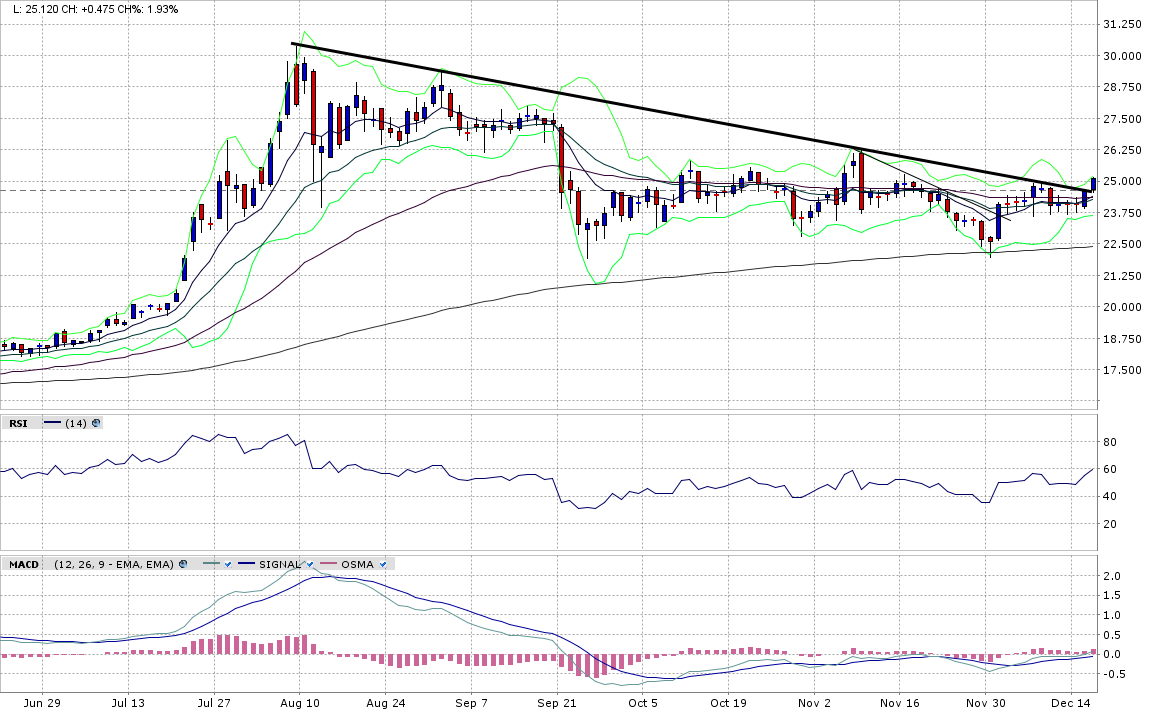Click the Dec 14 date axis label

[x=1071, y=702]
